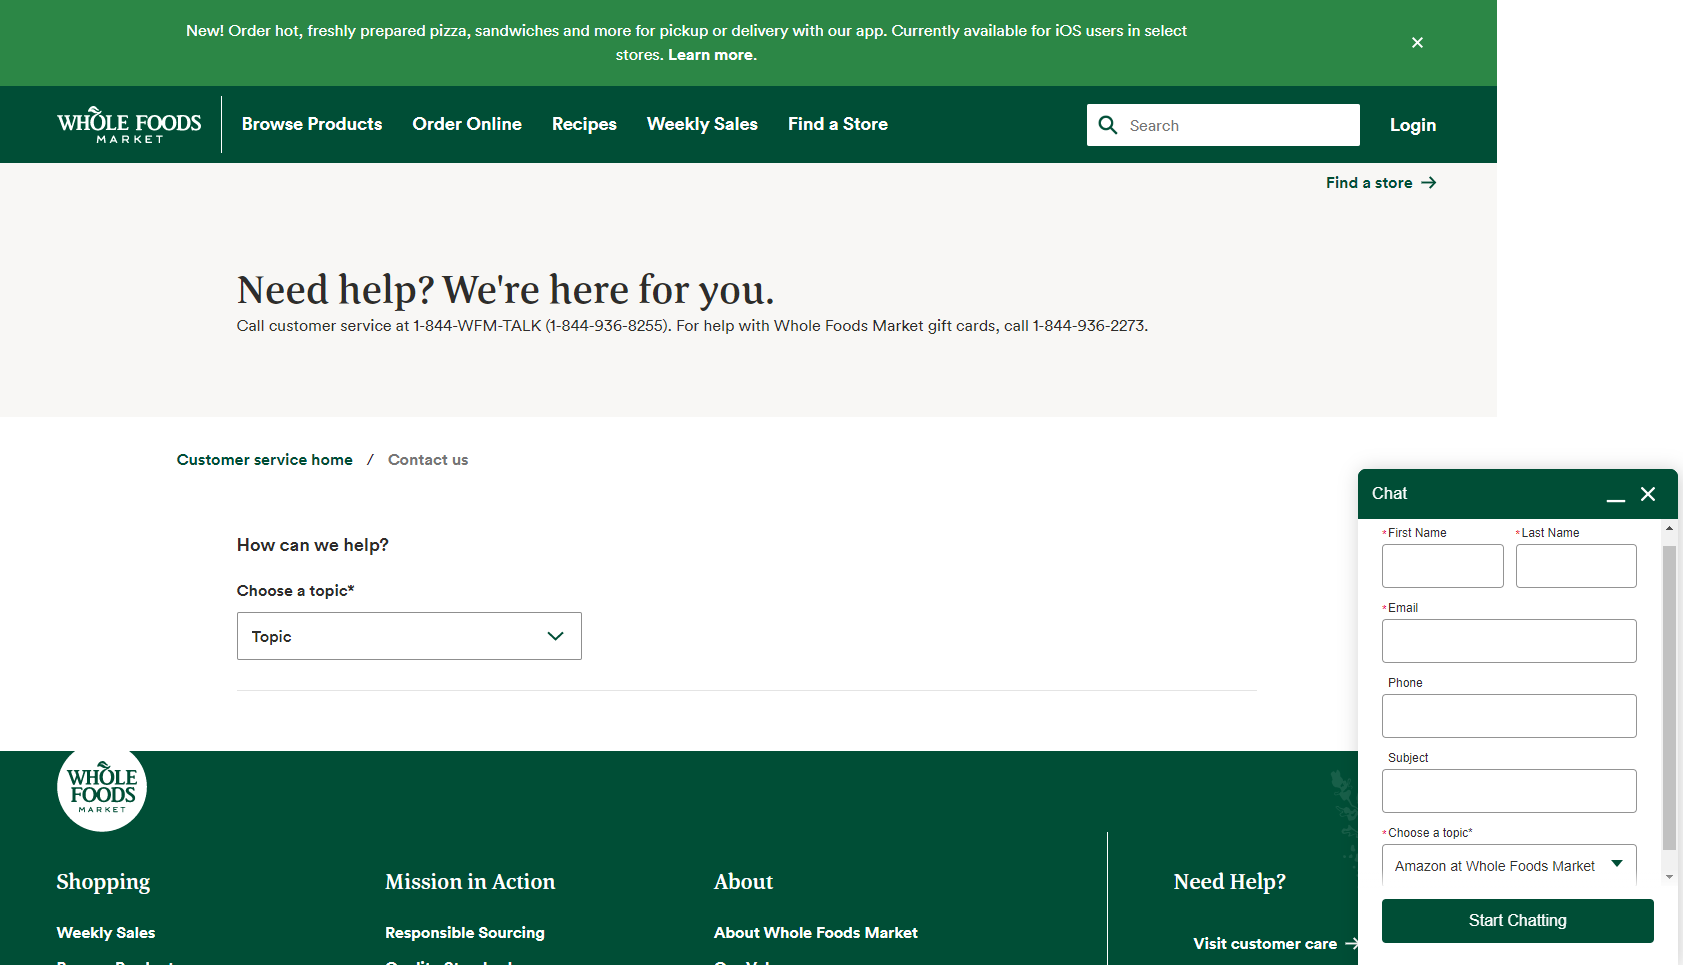Click the First Name field in chat
1683x965 pixels.
[x=1442, y=566]
